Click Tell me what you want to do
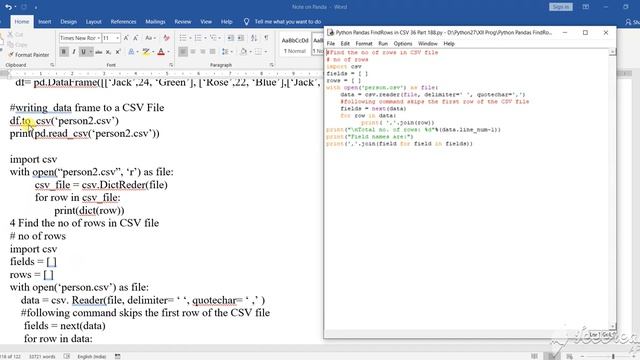Screen dimensions: 640x360 [288, 22]
